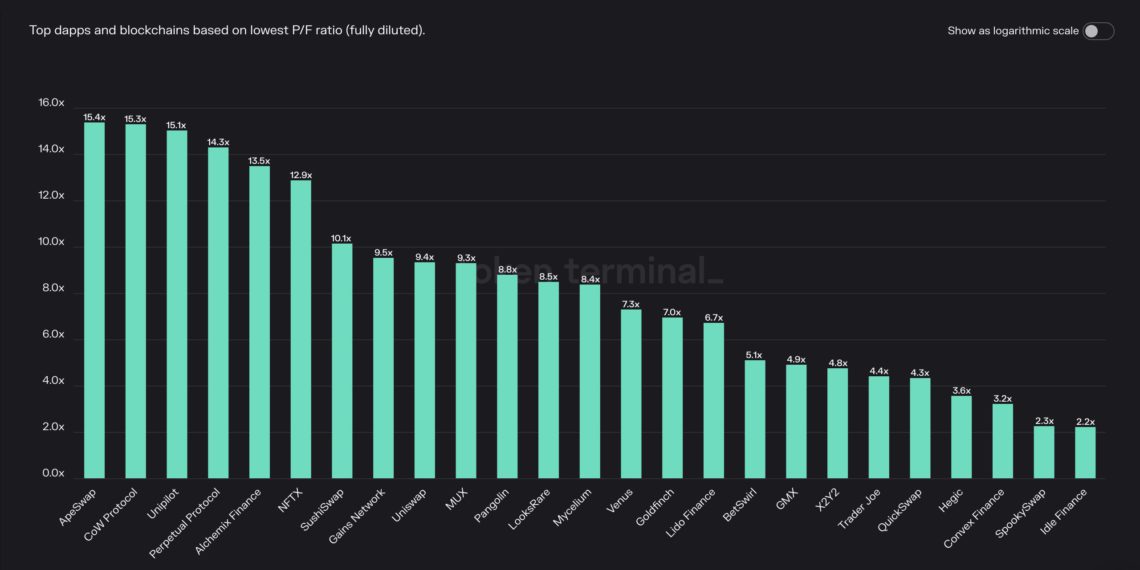
Task: Select the Trader Joe bar
Action: 879,428
